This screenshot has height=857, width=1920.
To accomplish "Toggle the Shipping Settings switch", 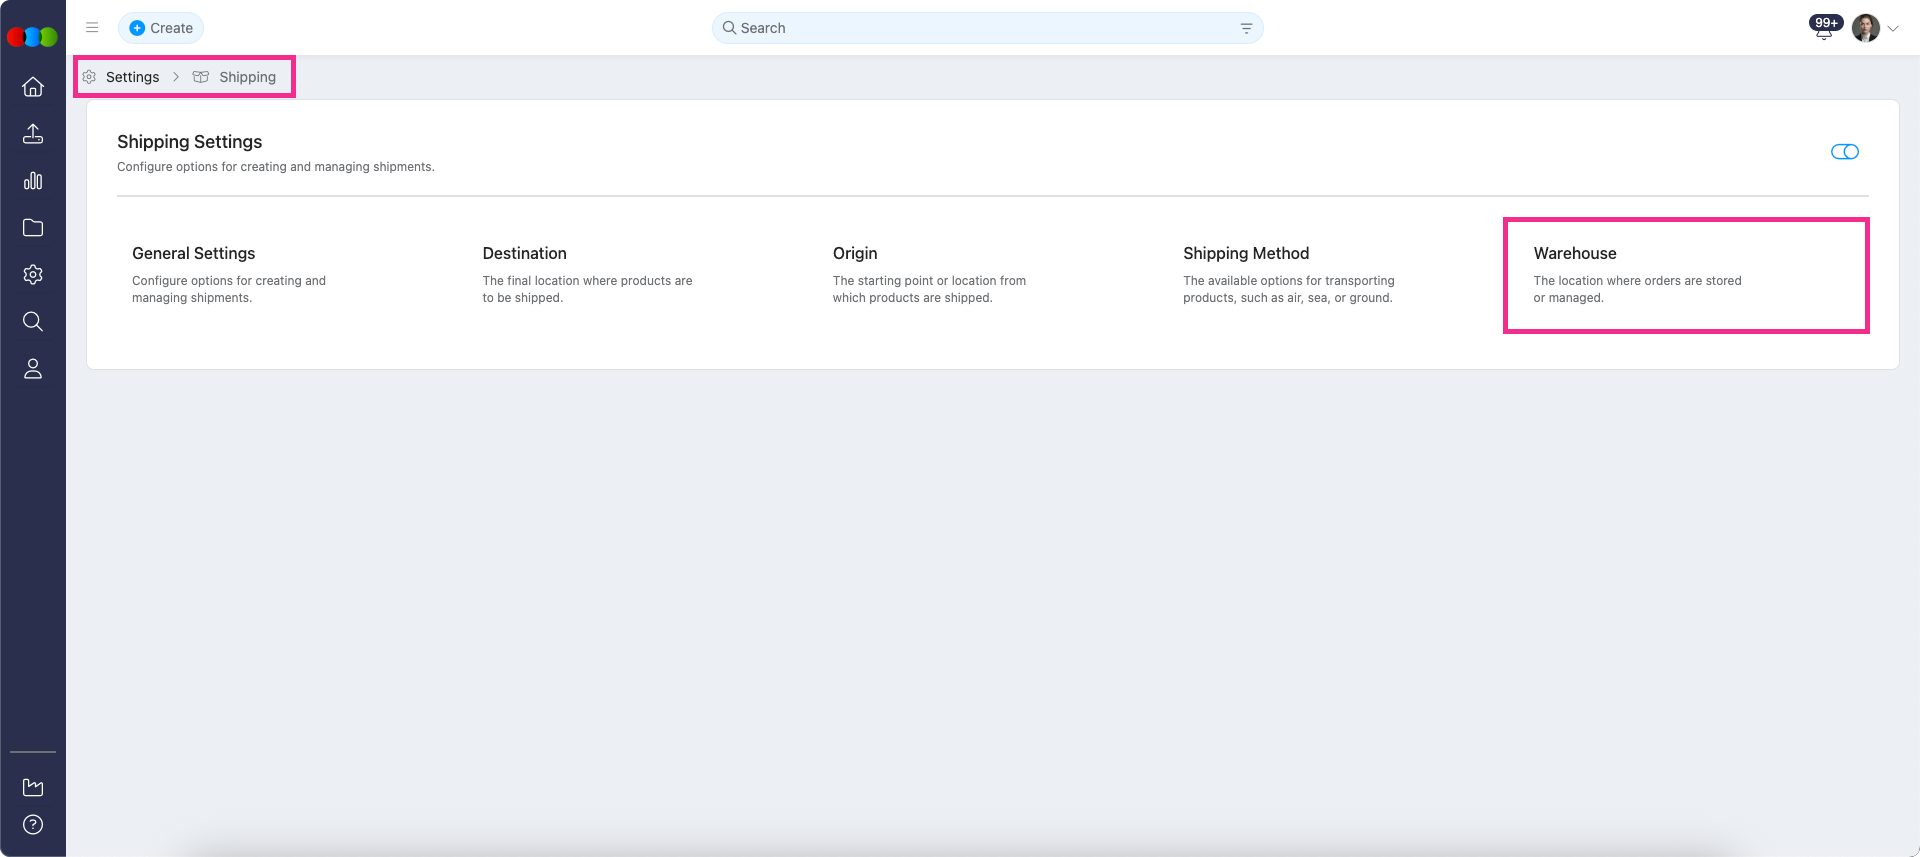I will 1844,152.
